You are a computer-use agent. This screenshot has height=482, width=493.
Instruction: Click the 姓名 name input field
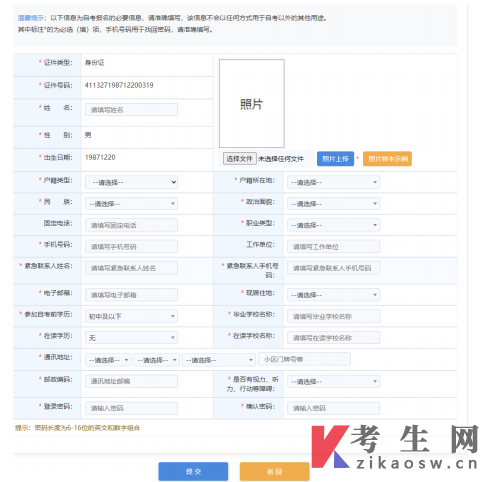(131, 110)
